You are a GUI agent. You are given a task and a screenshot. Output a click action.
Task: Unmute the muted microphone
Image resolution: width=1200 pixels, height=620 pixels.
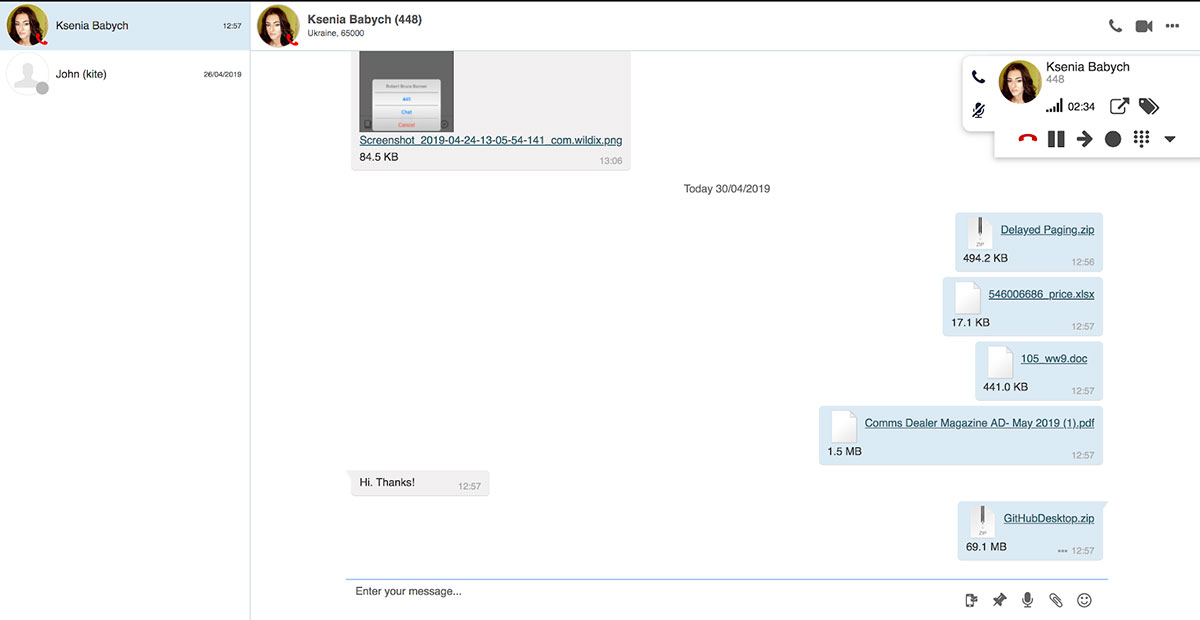[978, 108]
